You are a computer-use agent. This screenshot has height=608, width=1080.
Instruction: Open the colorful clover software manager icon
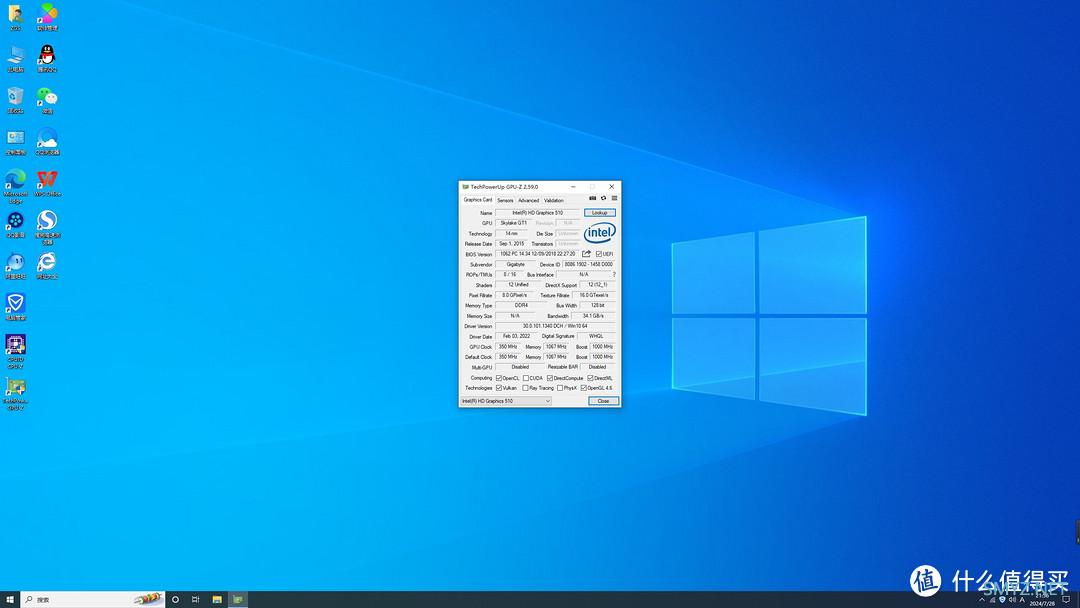click(47, 17)
